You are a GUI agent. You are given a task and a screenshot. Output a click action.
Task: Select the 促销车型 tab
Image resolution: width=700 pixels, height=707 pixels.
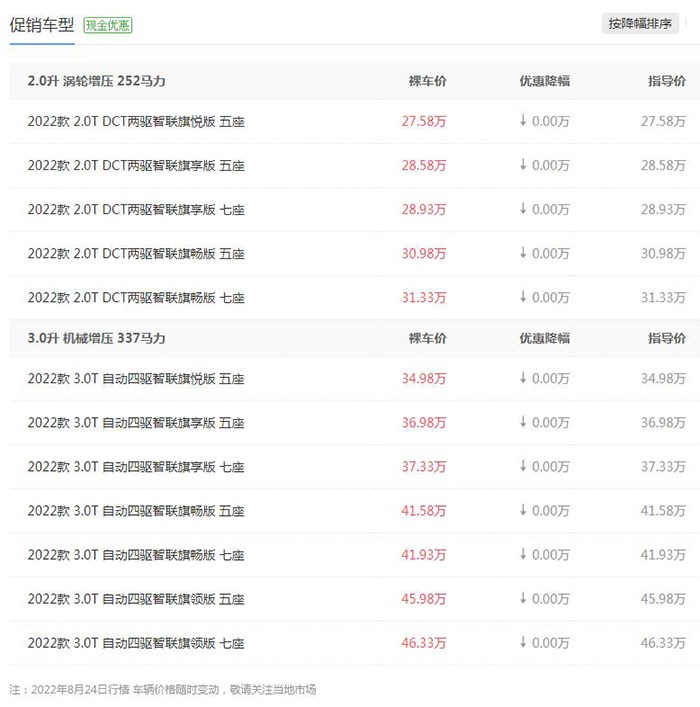[x=42, y=25]
